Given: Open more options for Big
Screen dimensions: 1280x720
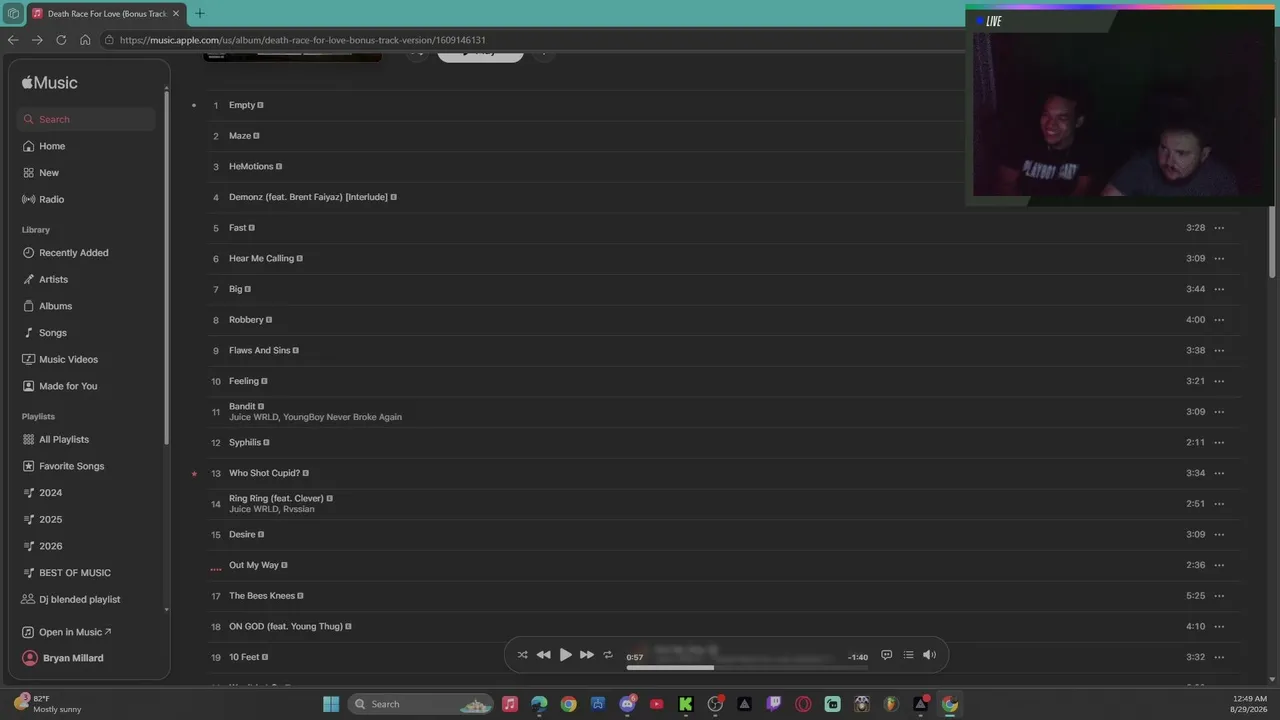Looking at the screenshot, I should 1219,289.
